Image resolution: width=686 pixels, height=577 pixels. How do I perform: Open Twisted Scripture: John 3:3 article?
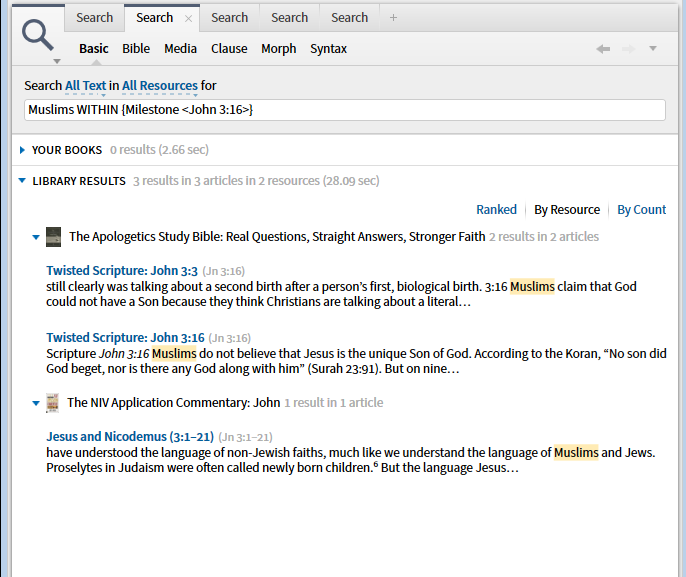click(x=122, y=271)
